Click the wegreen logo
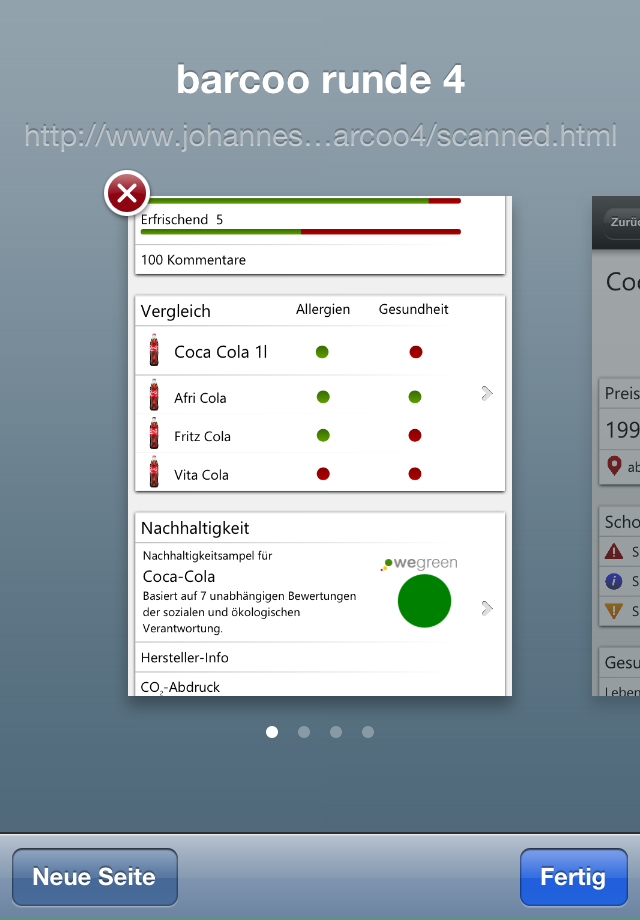Screen dimensions: 640x920 click(x=419, y=563)
